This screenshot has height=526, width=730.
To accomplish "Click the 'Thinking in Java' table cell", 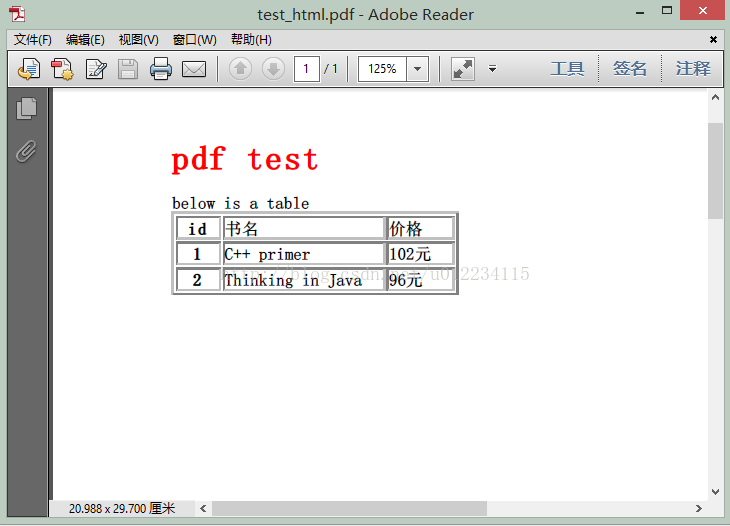I will pos(304,280).
